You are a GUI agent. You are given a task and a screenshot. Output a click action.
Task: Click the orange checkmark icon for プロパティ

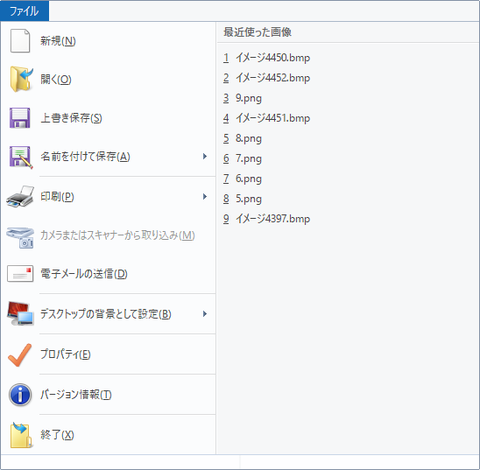pos(20,355)
